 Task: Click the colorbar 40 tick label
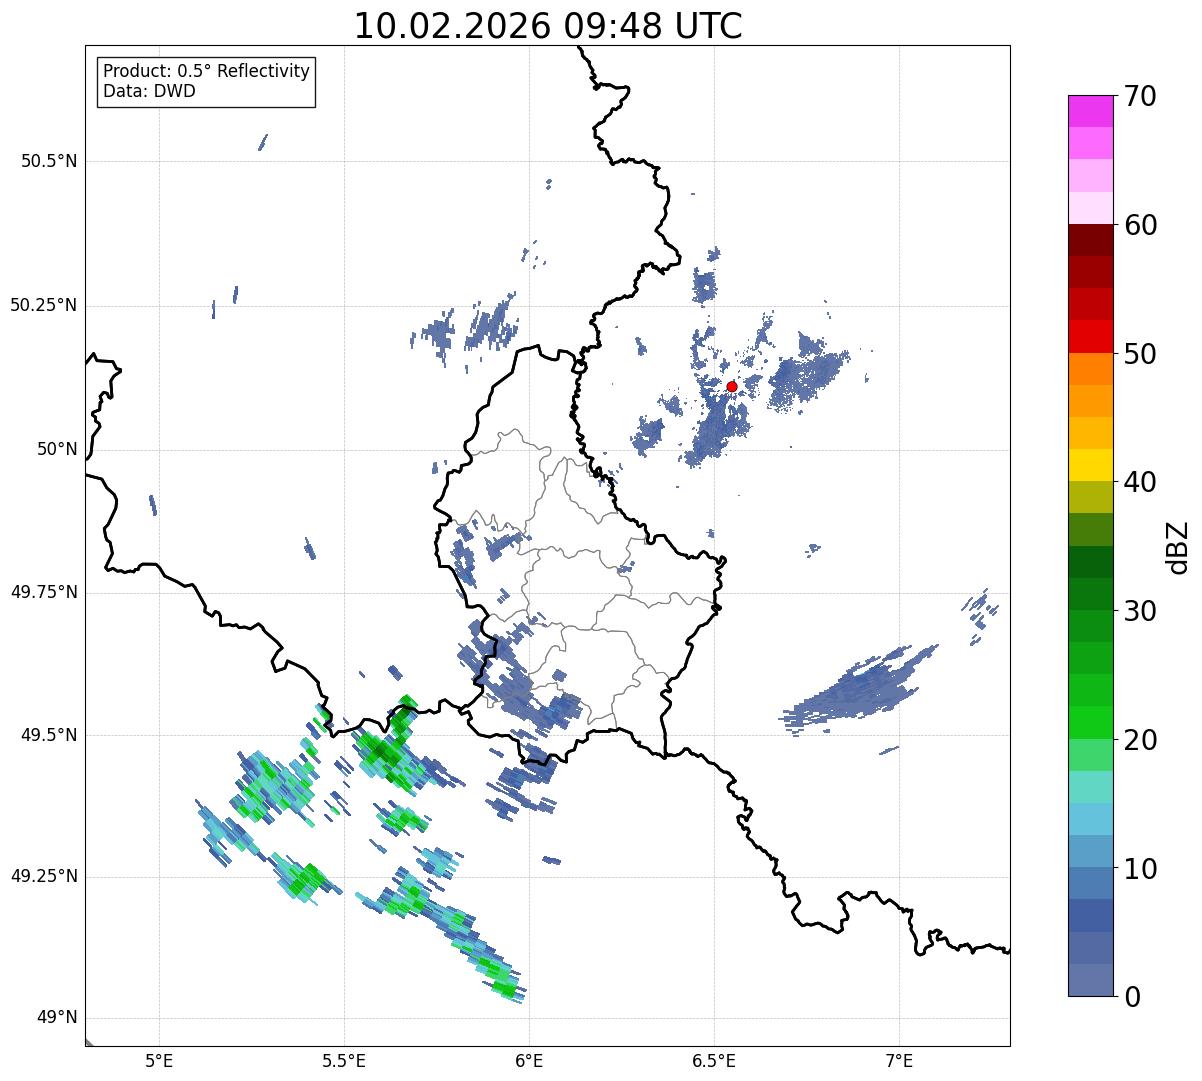tap(1140, 483)
